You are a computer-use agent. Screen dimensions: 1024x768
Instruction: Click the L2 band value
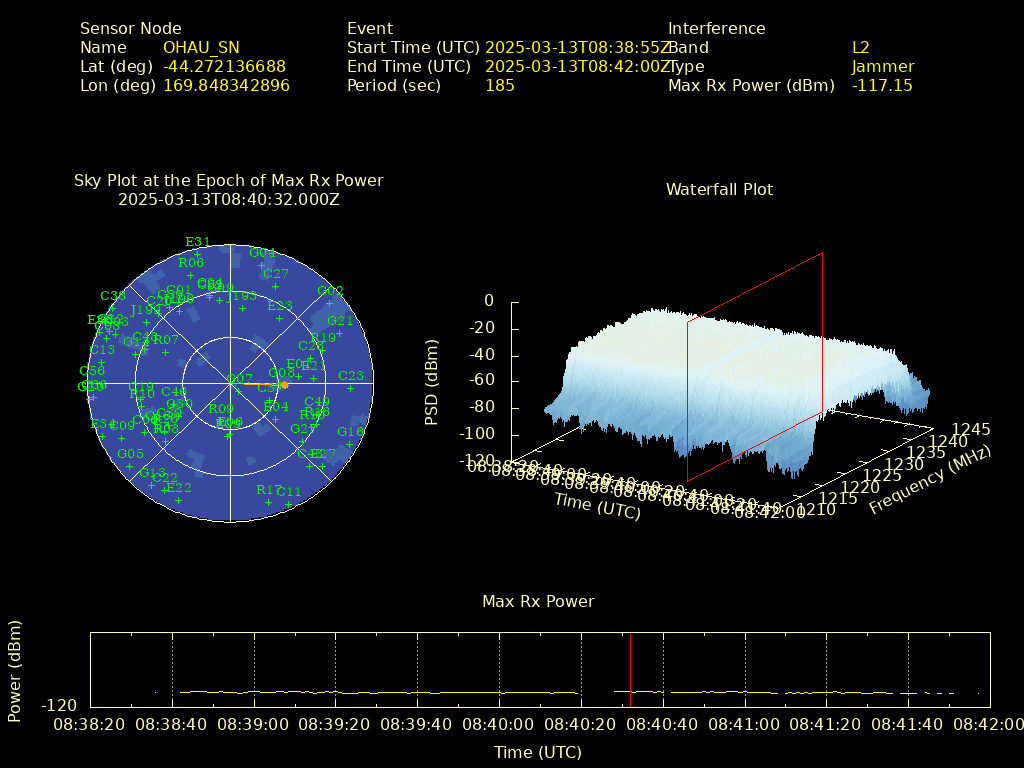[860, 48]
